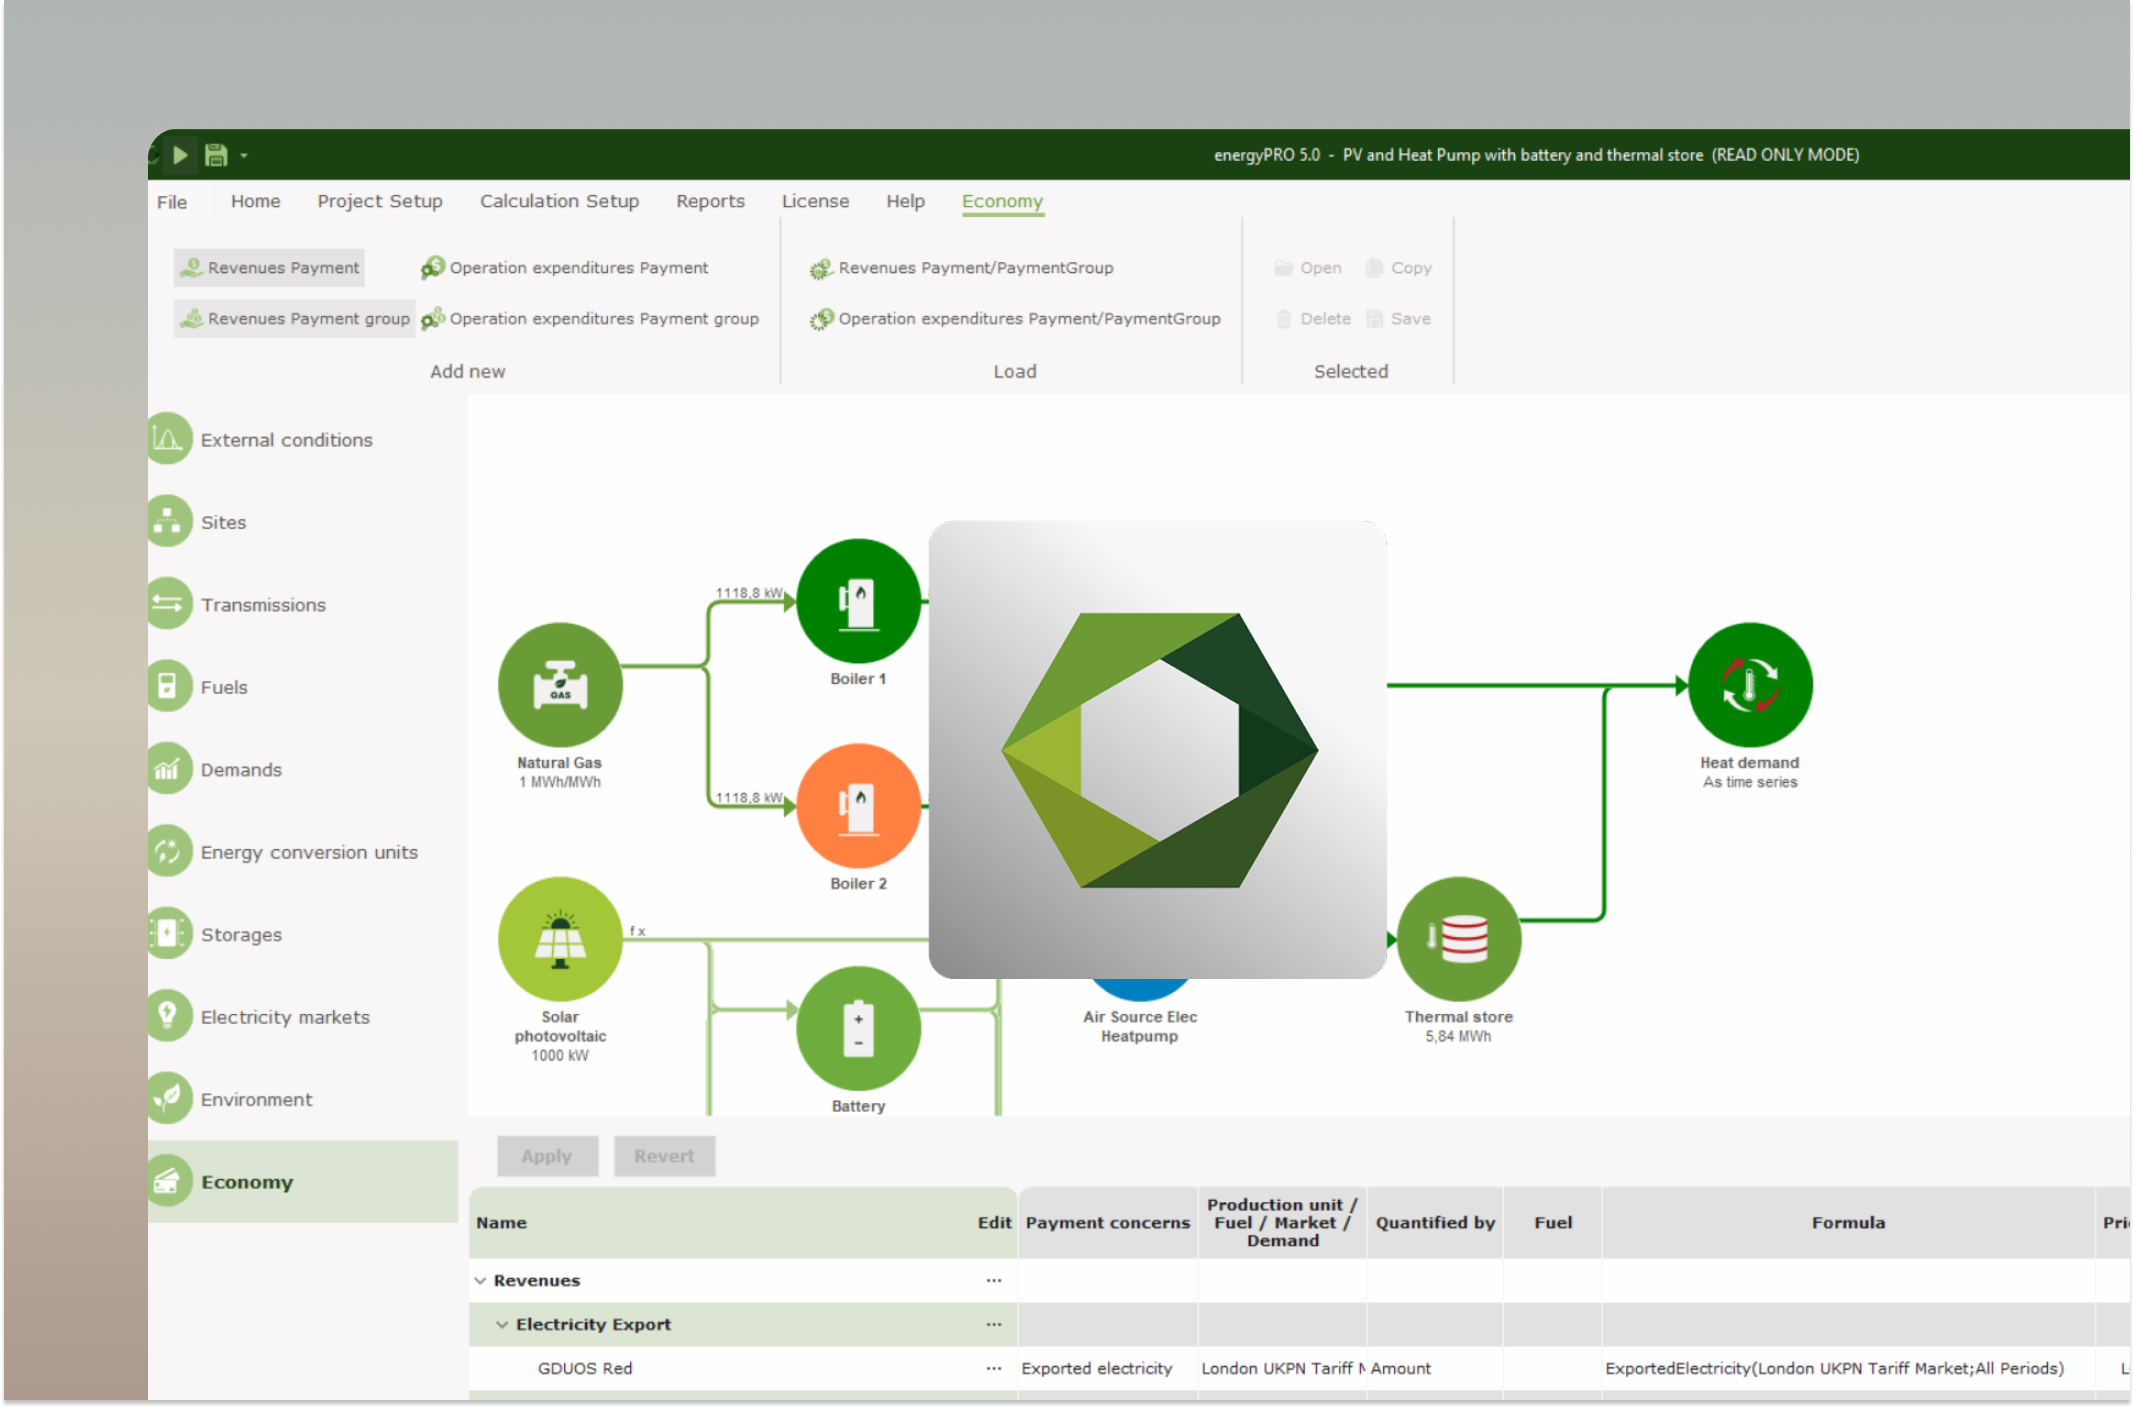This screenshot has width=2134, height=1408.
Task: Click edit ellipsis for GDUOS Red row
Action: coord(993,1369)
